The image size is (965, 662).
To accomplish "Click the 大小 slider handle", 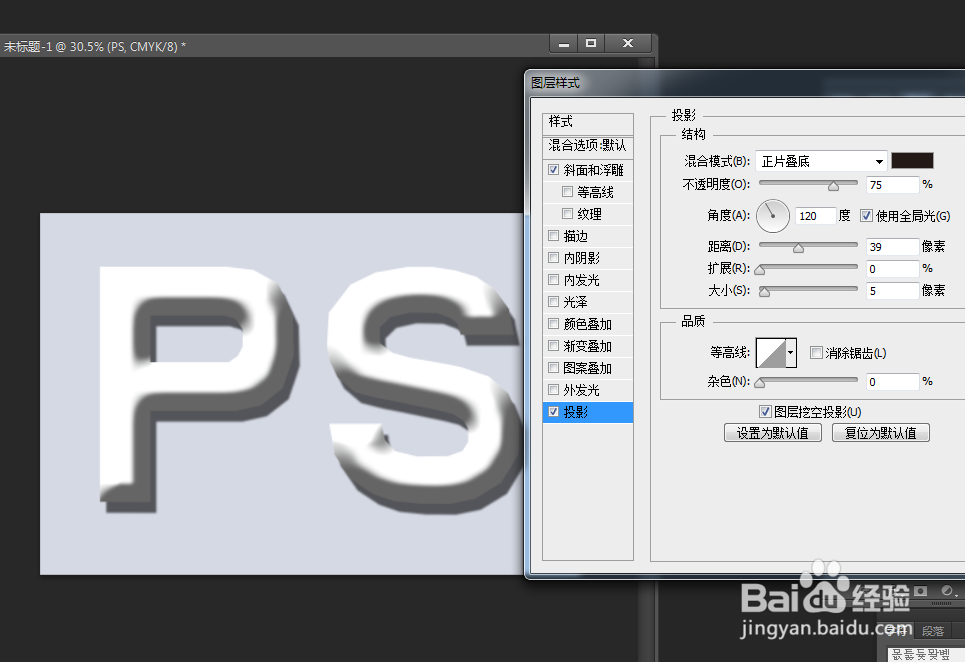I will [x=764, y=292].
